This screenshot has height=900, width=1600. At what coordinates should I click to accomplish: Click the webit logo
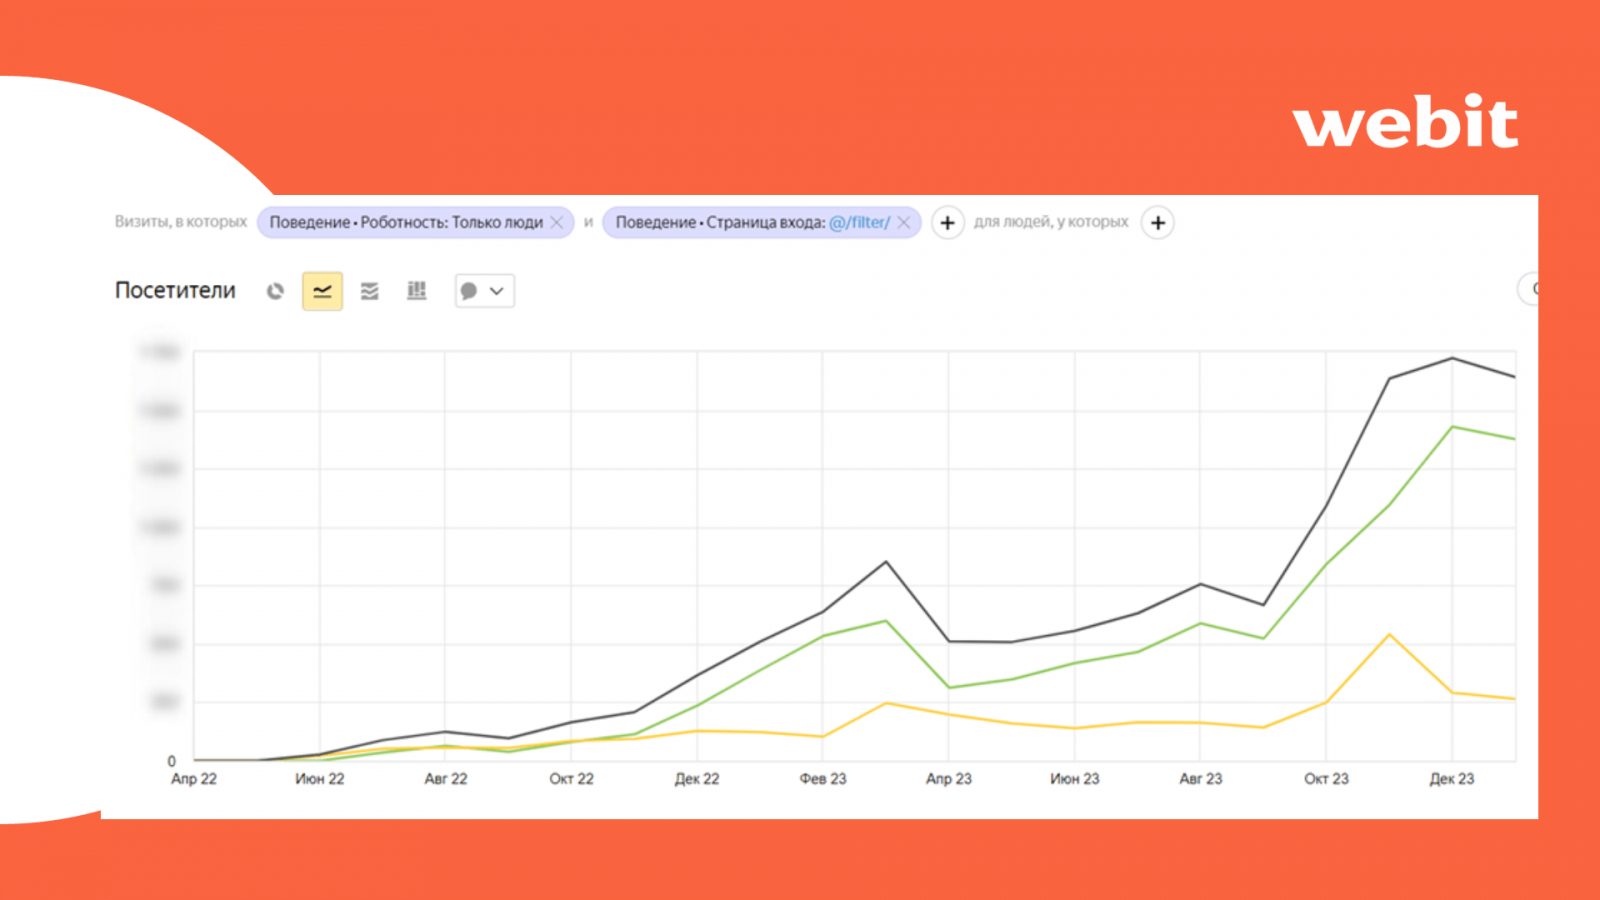1405,122
